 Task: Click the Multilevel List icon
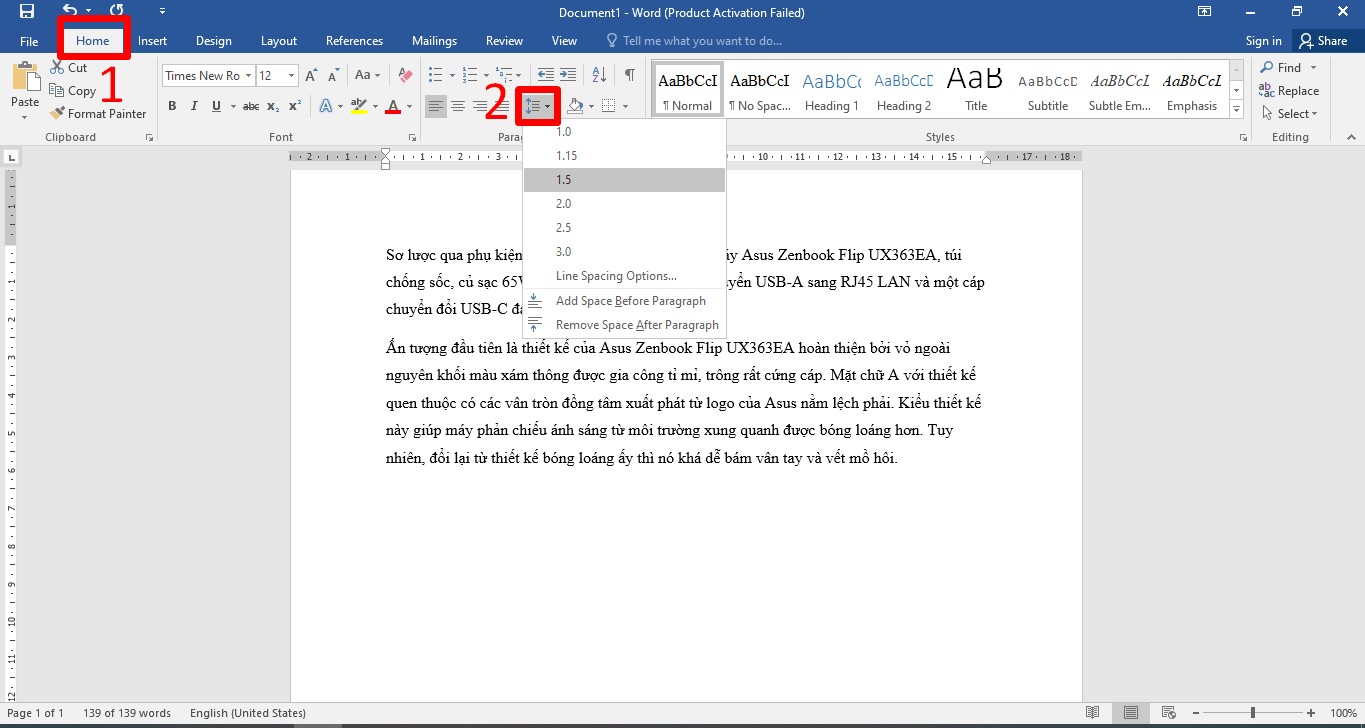[x=505, y=76]
